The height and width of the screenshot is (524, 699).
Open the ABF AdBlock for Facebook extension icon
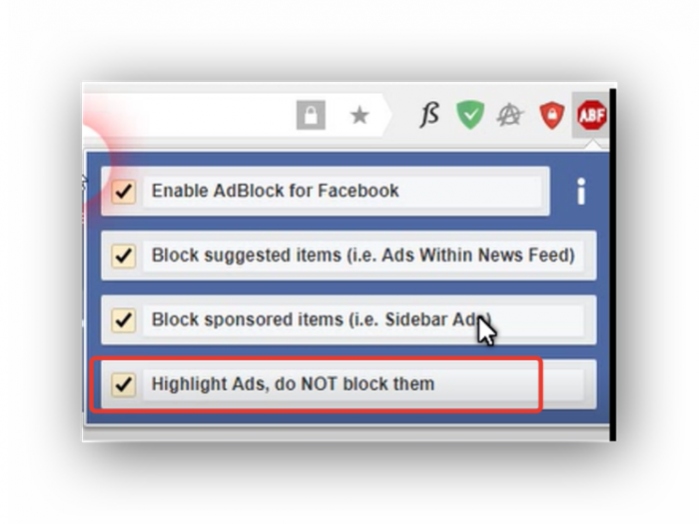[592, 115]
